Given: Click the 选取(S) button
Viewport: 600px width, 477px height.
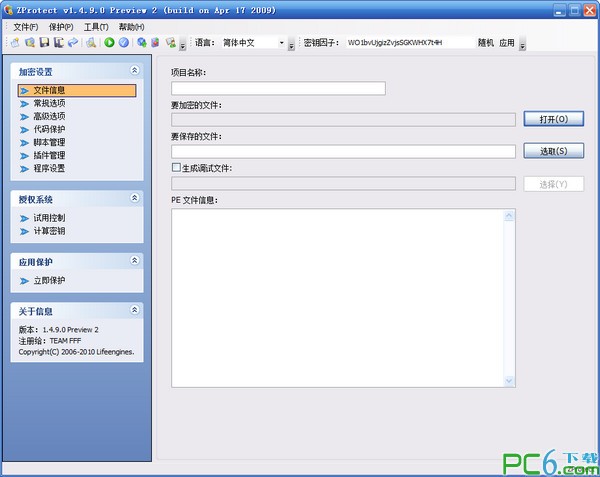Looking at the screenshot, I should [554, 151].
